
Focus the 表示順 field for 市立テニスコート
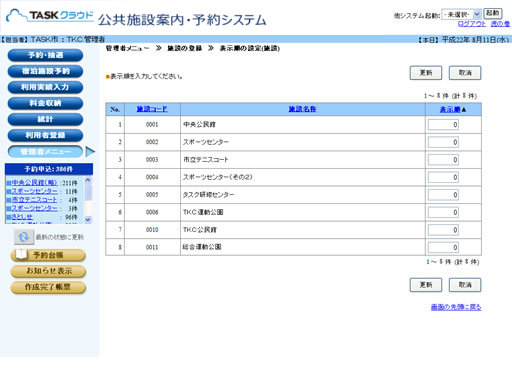(443, 160)
